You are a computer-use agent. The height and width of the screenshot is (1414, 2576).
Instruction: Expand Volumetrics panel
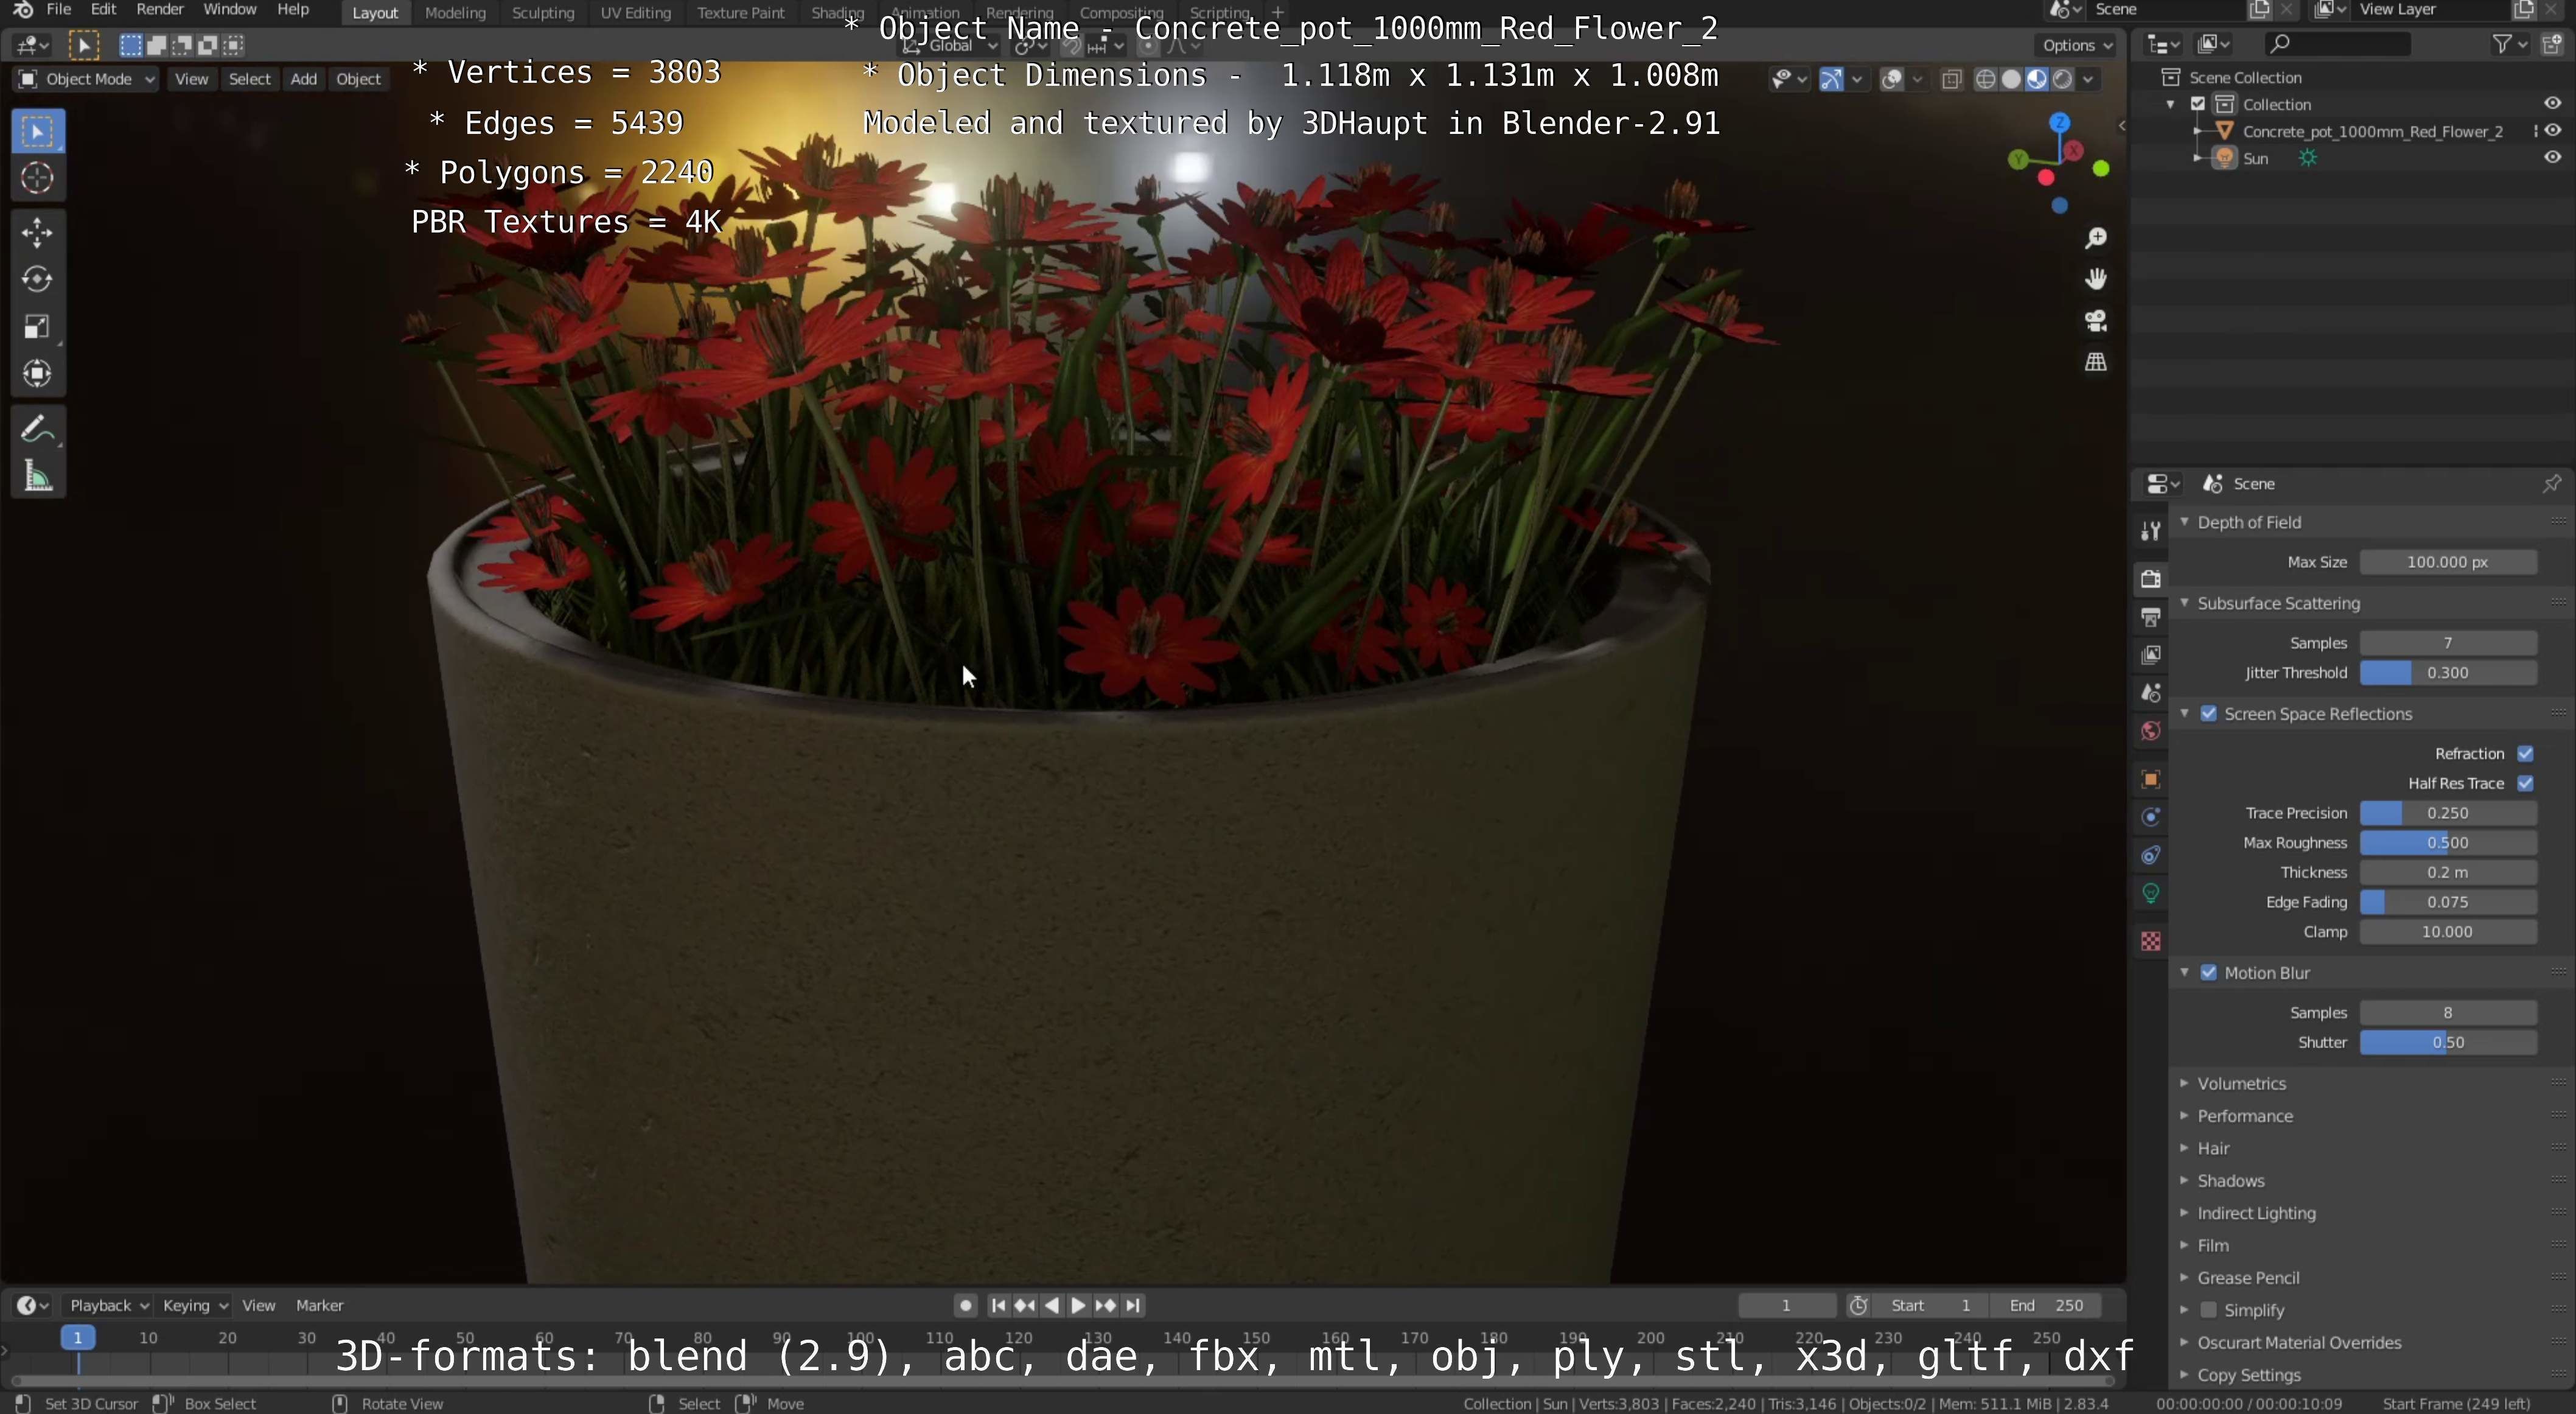[x=2241, y=1084]
